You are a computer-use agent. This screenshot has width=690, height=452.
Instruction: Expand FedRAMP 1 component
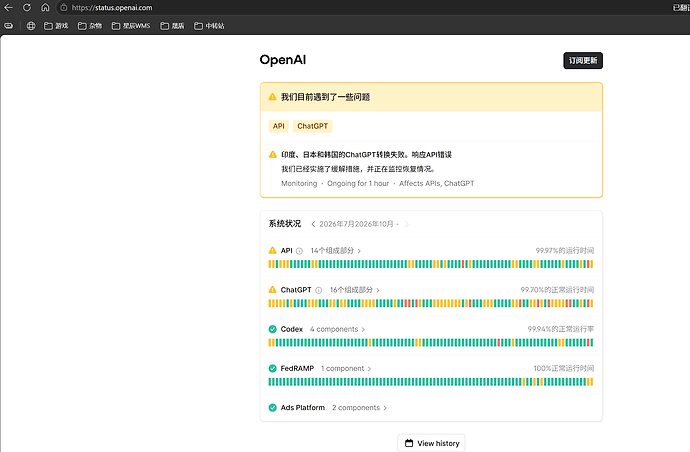point(346,368)
